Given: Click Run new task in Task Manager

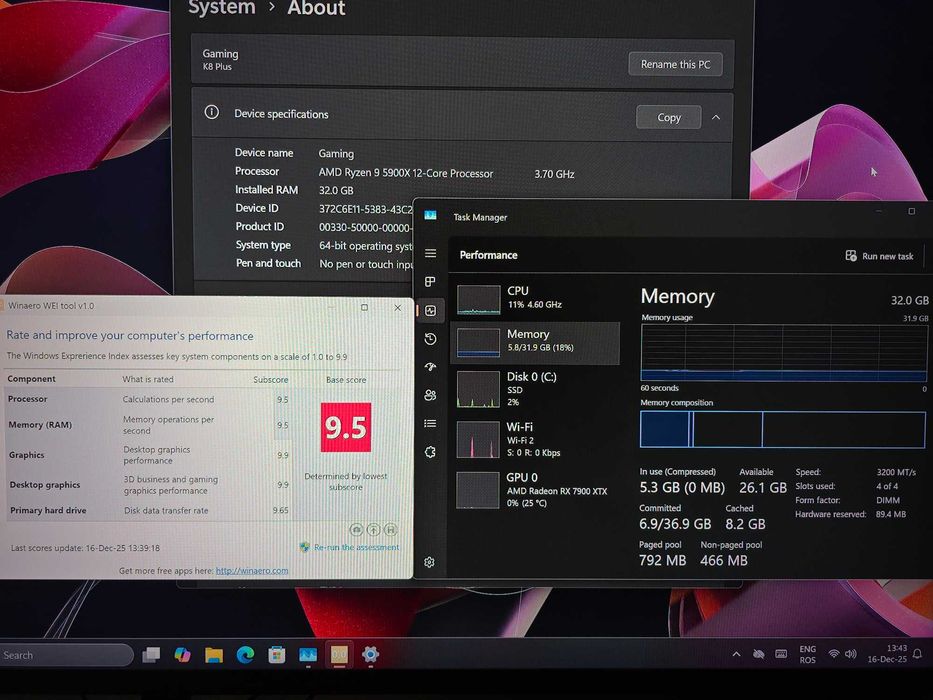Looking at the screenshot, I should pyautogui.click(x=879, y=256).
